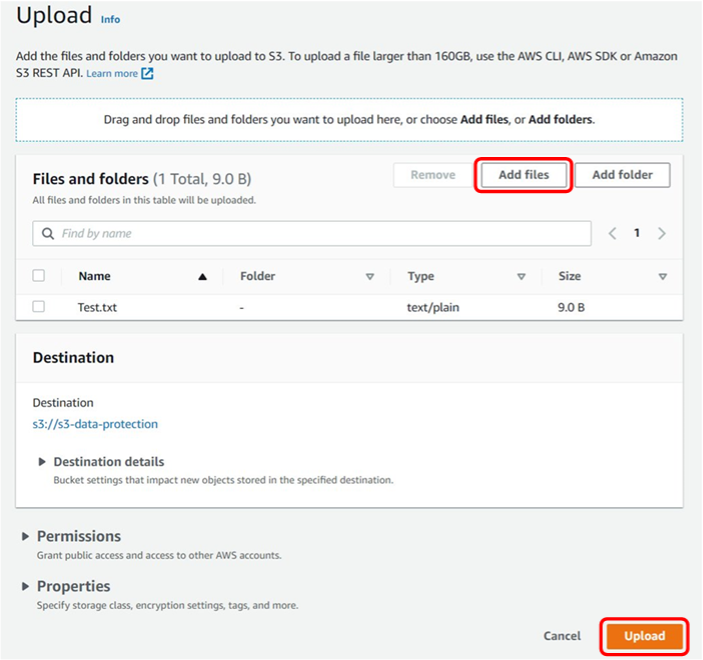The height and width of the screenshot is (660, 703).
Task: Sort the Type column
Action: pos(520,277)
